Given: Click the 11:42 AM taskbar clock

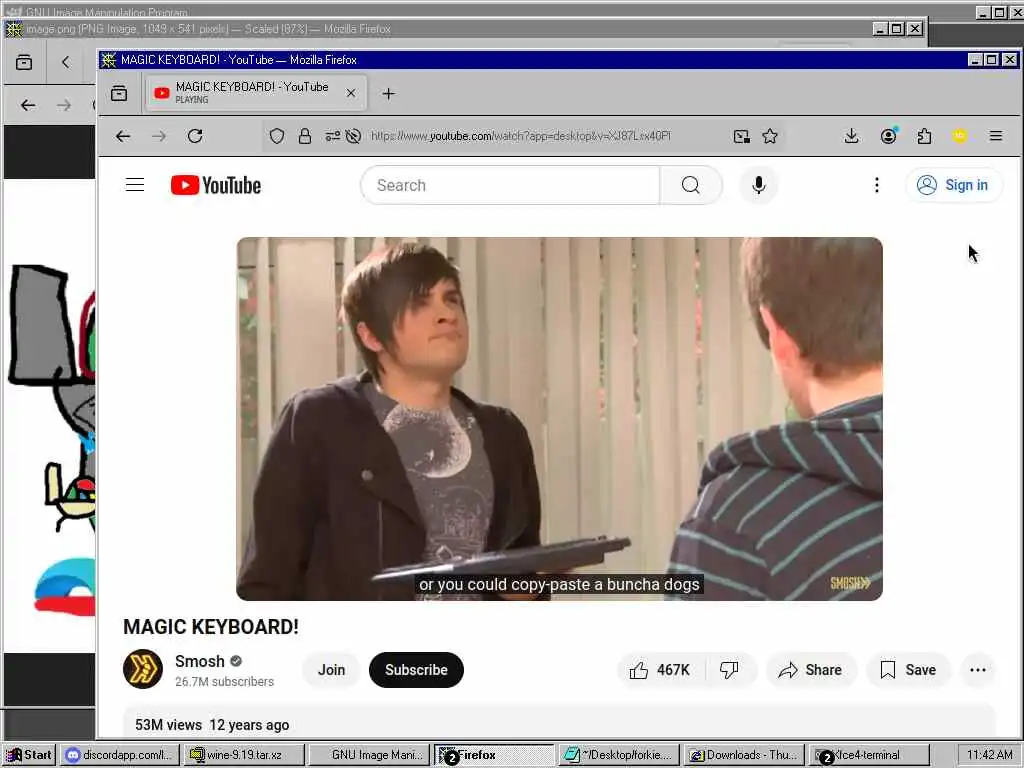Looking at the screenshot, I should click(989, 755).
